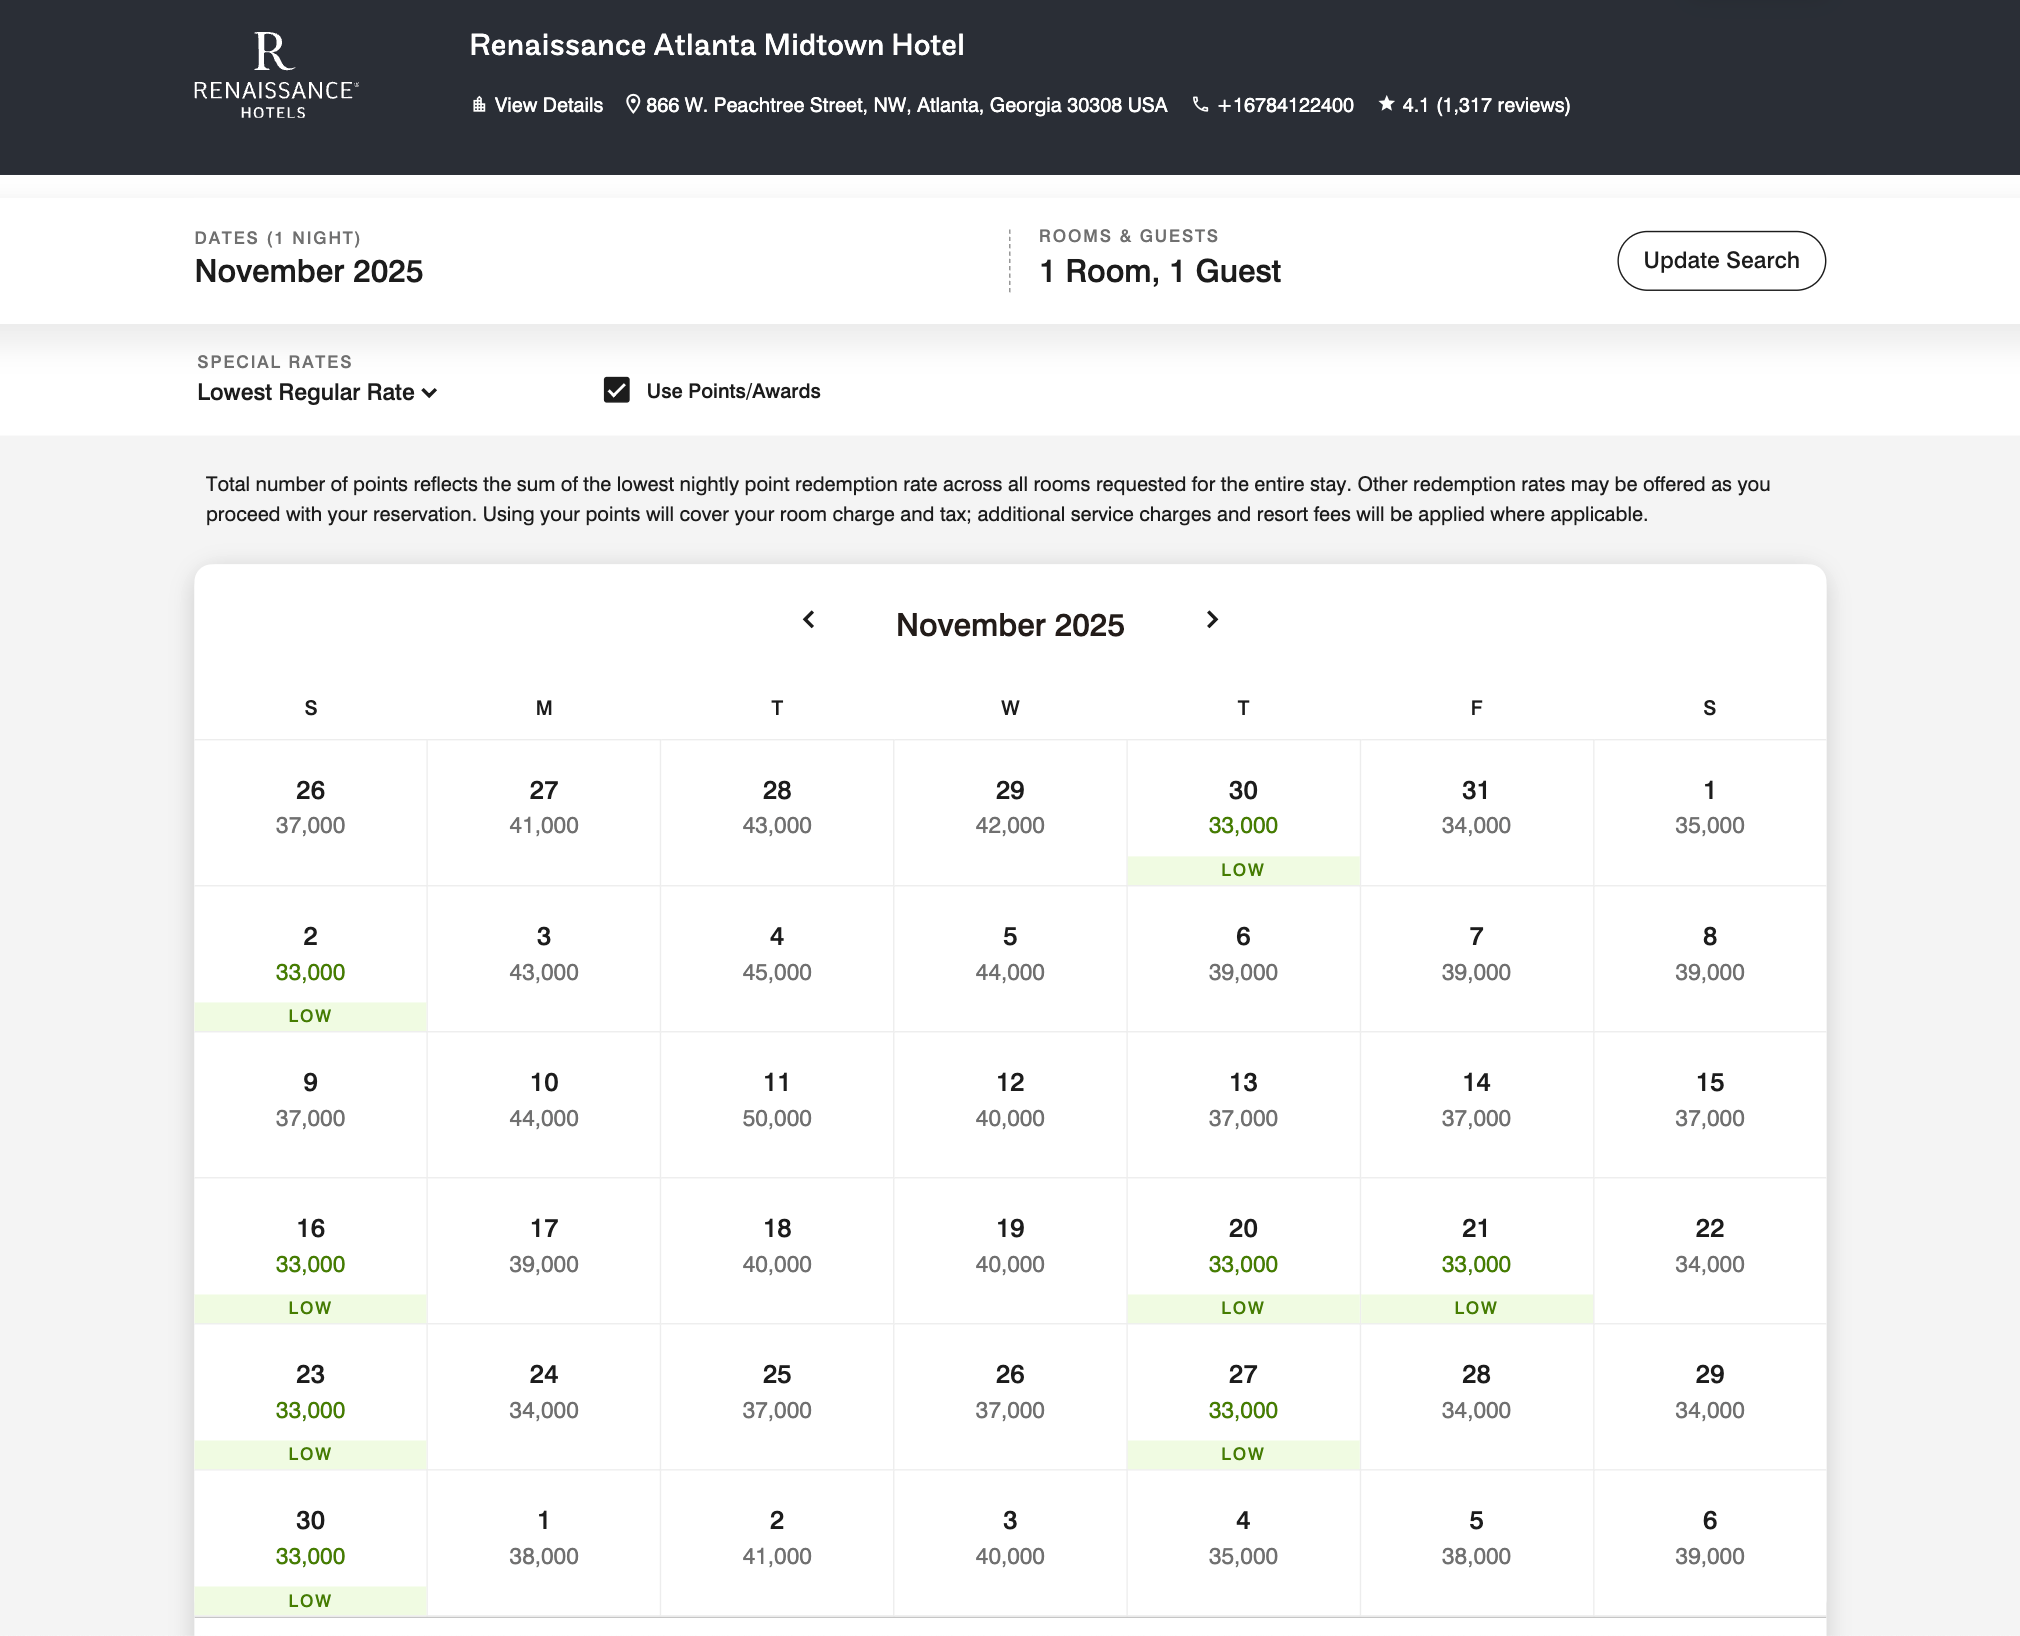Uncheck the Use Points/Awards checkbox

coord(617,390)
